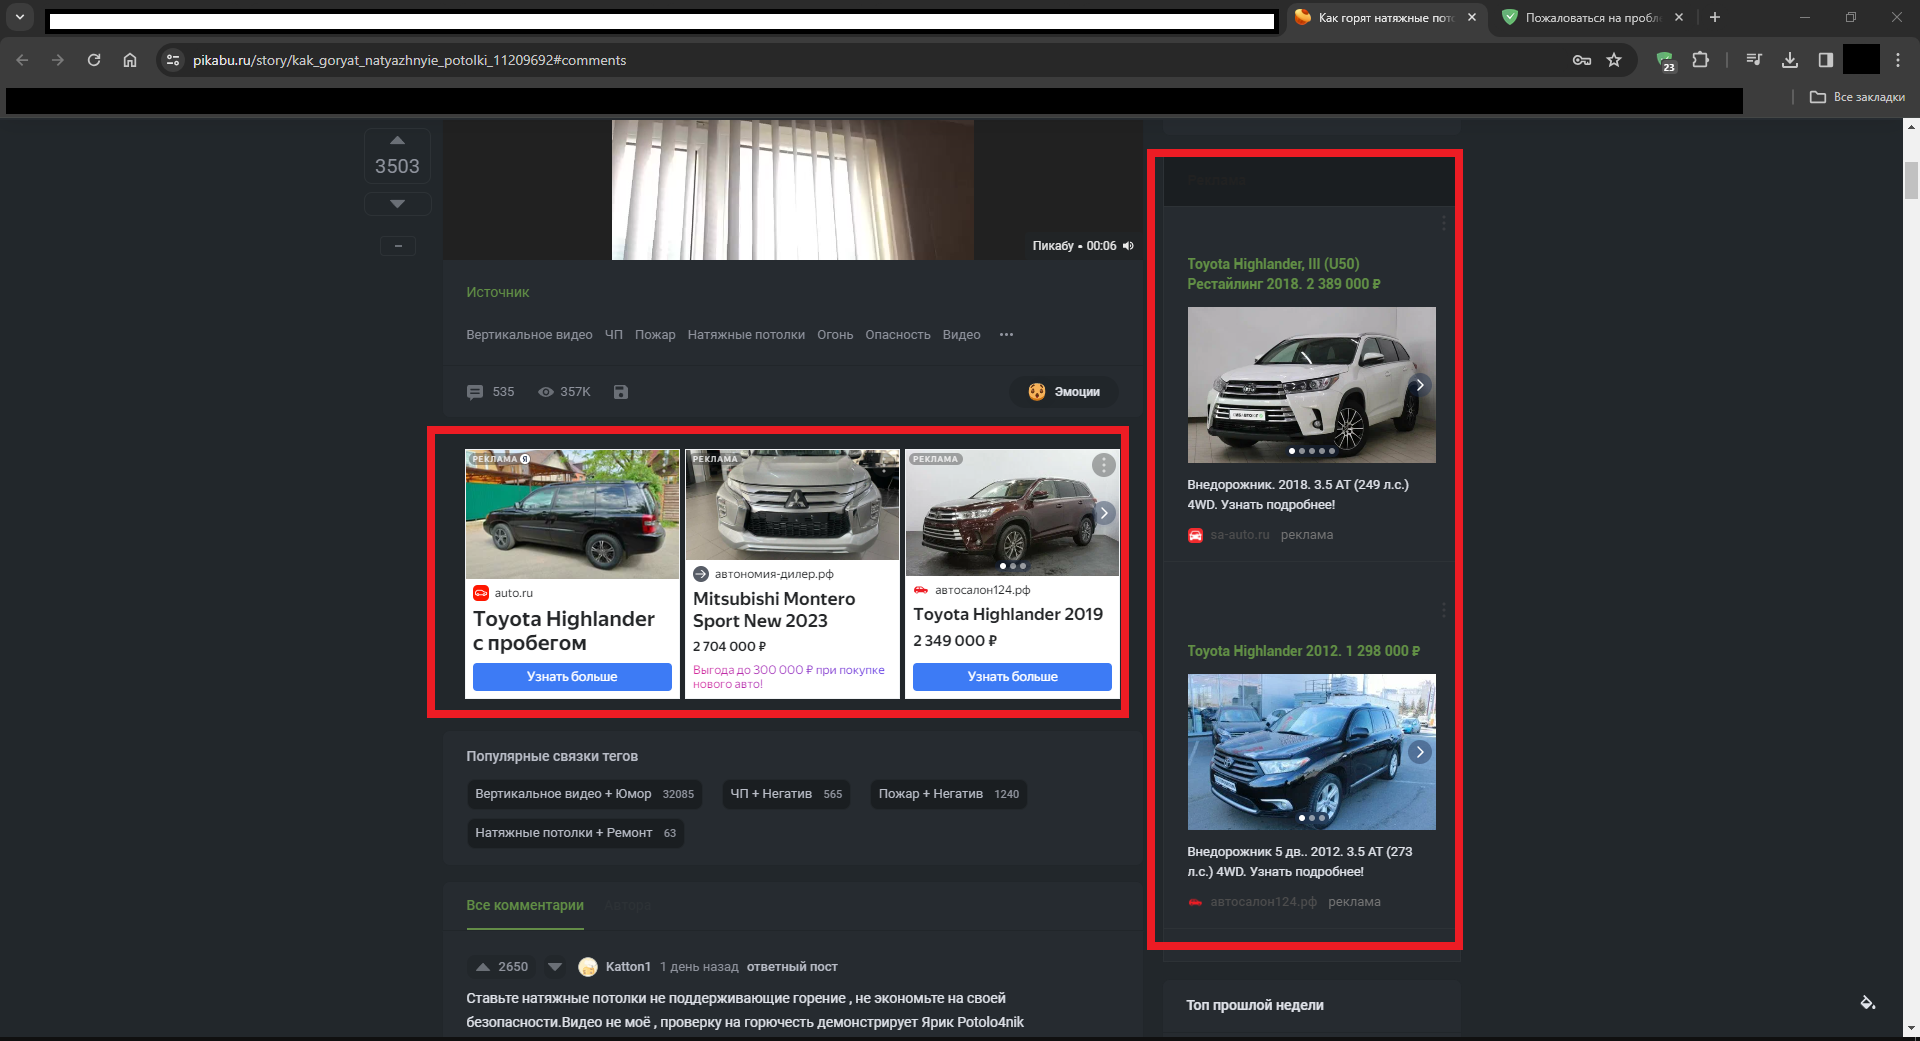
Task: Open Chrome downloads icon
Action: [1790, 60]
